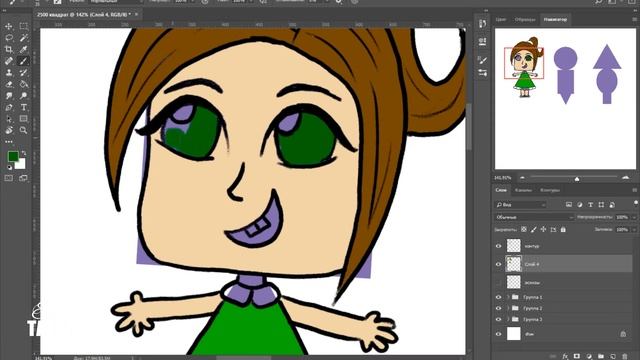Select the Paint Bucket tool
Image resolution: width=640 pixels, height=360 pixels.
(24, 84)
